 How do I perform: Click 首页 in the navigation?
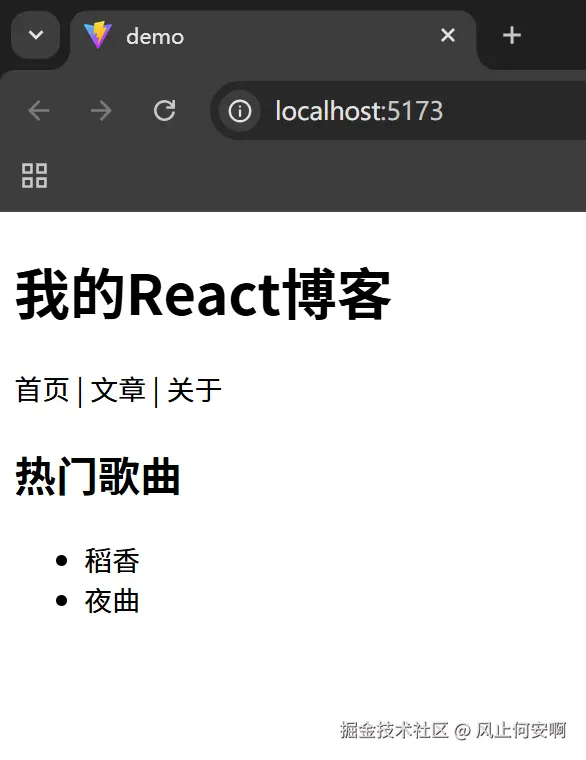point(42,391)
